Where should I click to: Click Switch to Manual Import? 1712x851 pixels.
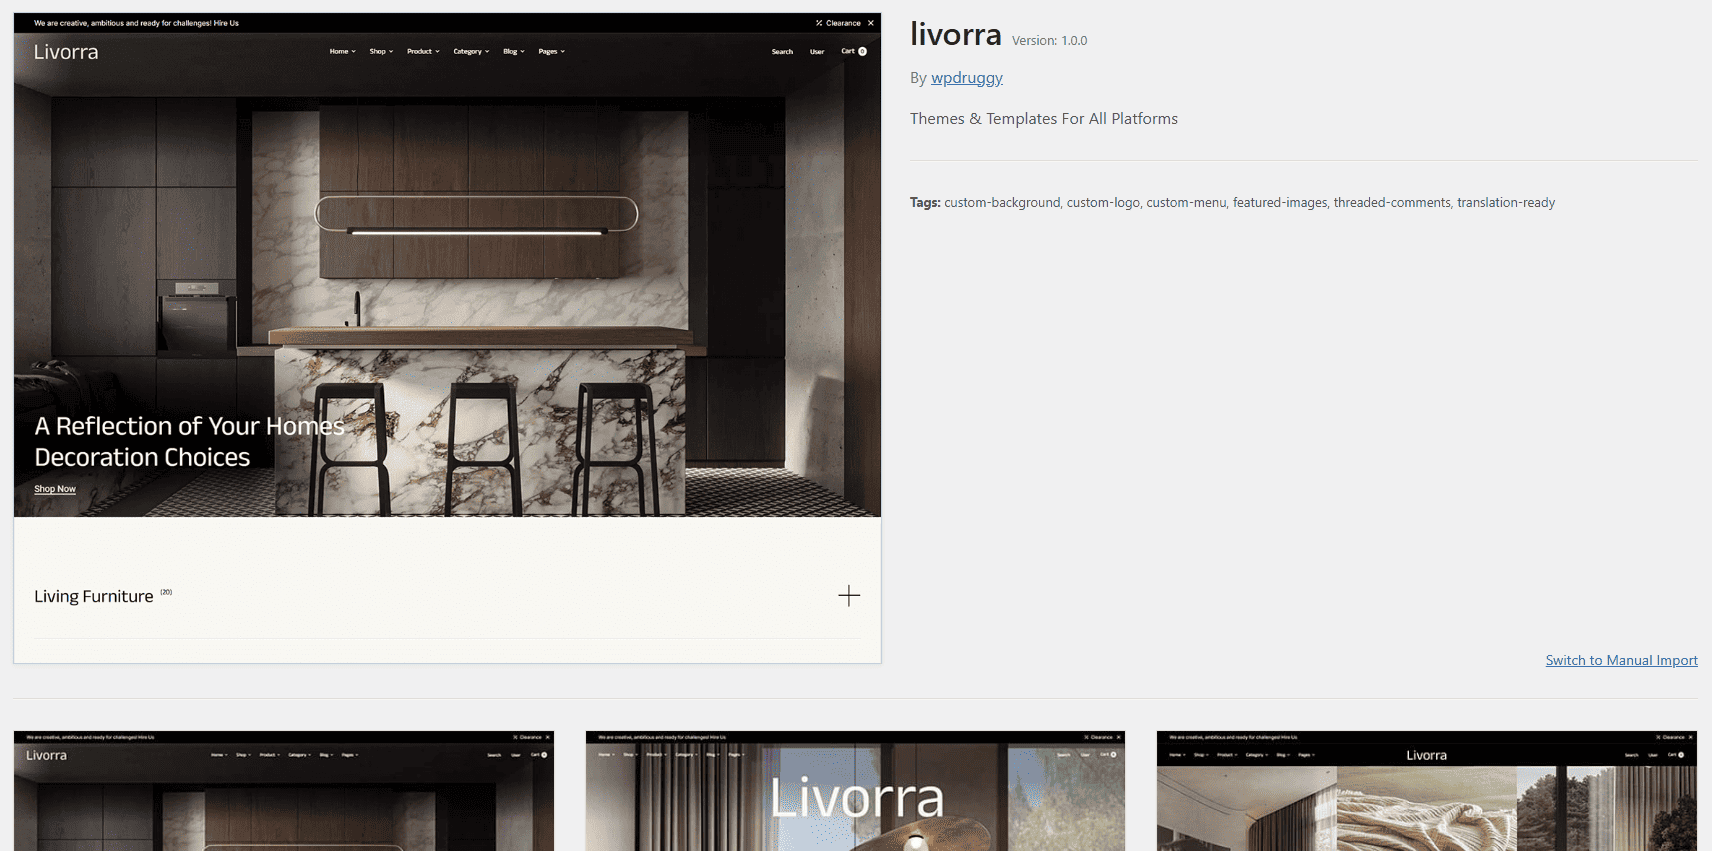point(1621,660)
